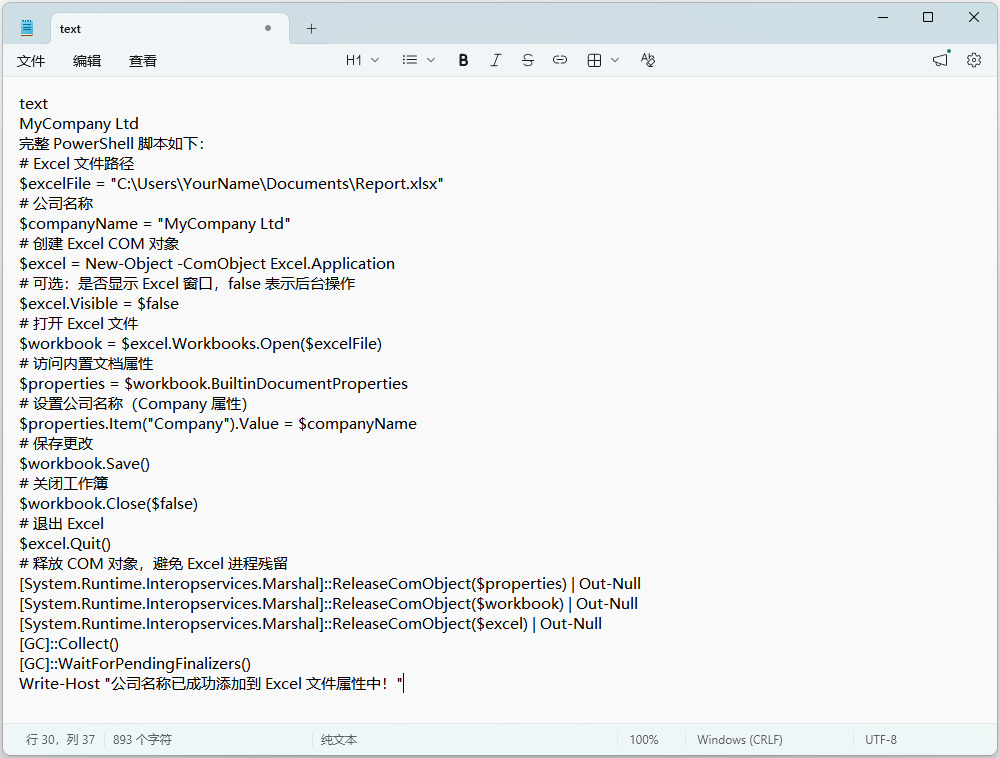Image resolution: width=1000 pixels, height=758 pixels.
Task: Click the unsaved dot on text tab
Action: pos(268,28)
